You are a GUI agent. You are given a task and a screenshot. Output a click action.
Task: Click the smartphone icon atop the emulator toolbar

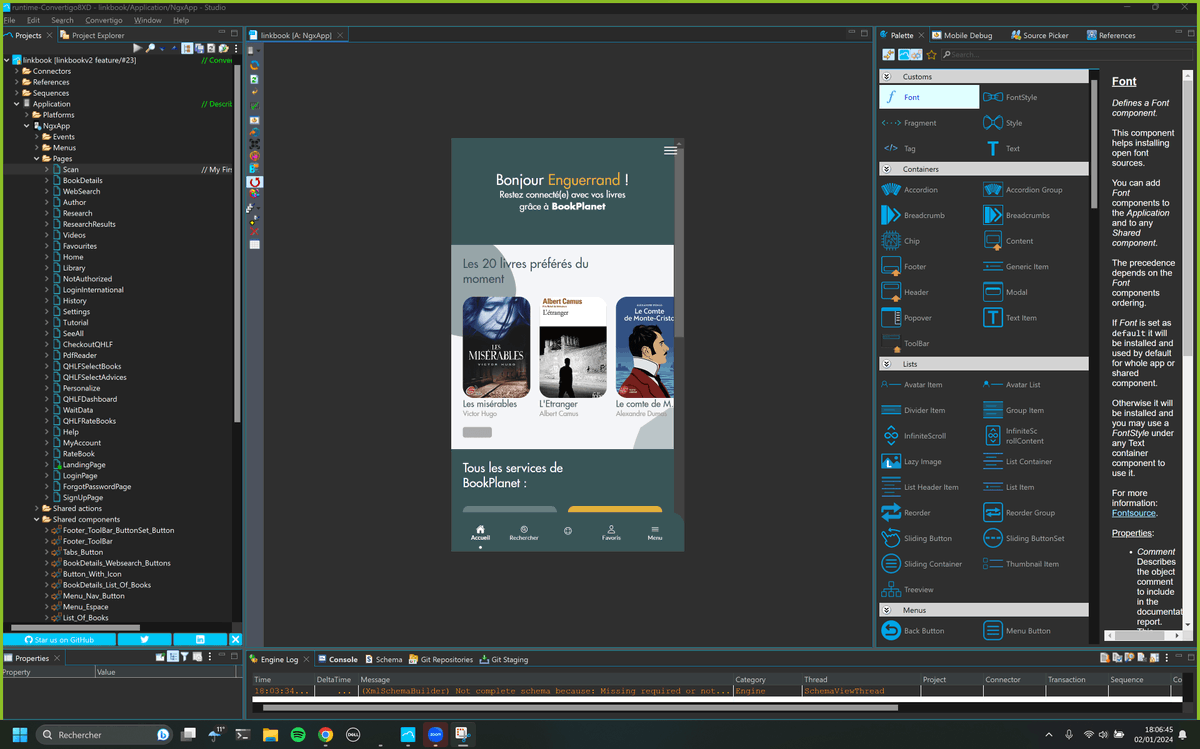point(253,49)
